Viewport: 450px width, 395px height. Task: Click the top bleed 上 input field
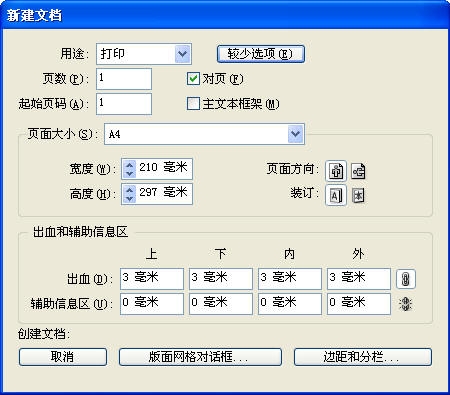click(152, 279)
